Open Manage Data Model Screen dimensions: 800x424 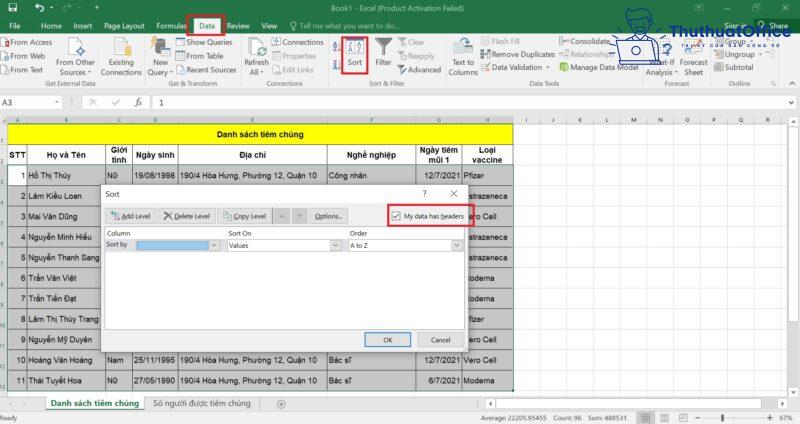(x=599, y=67)
